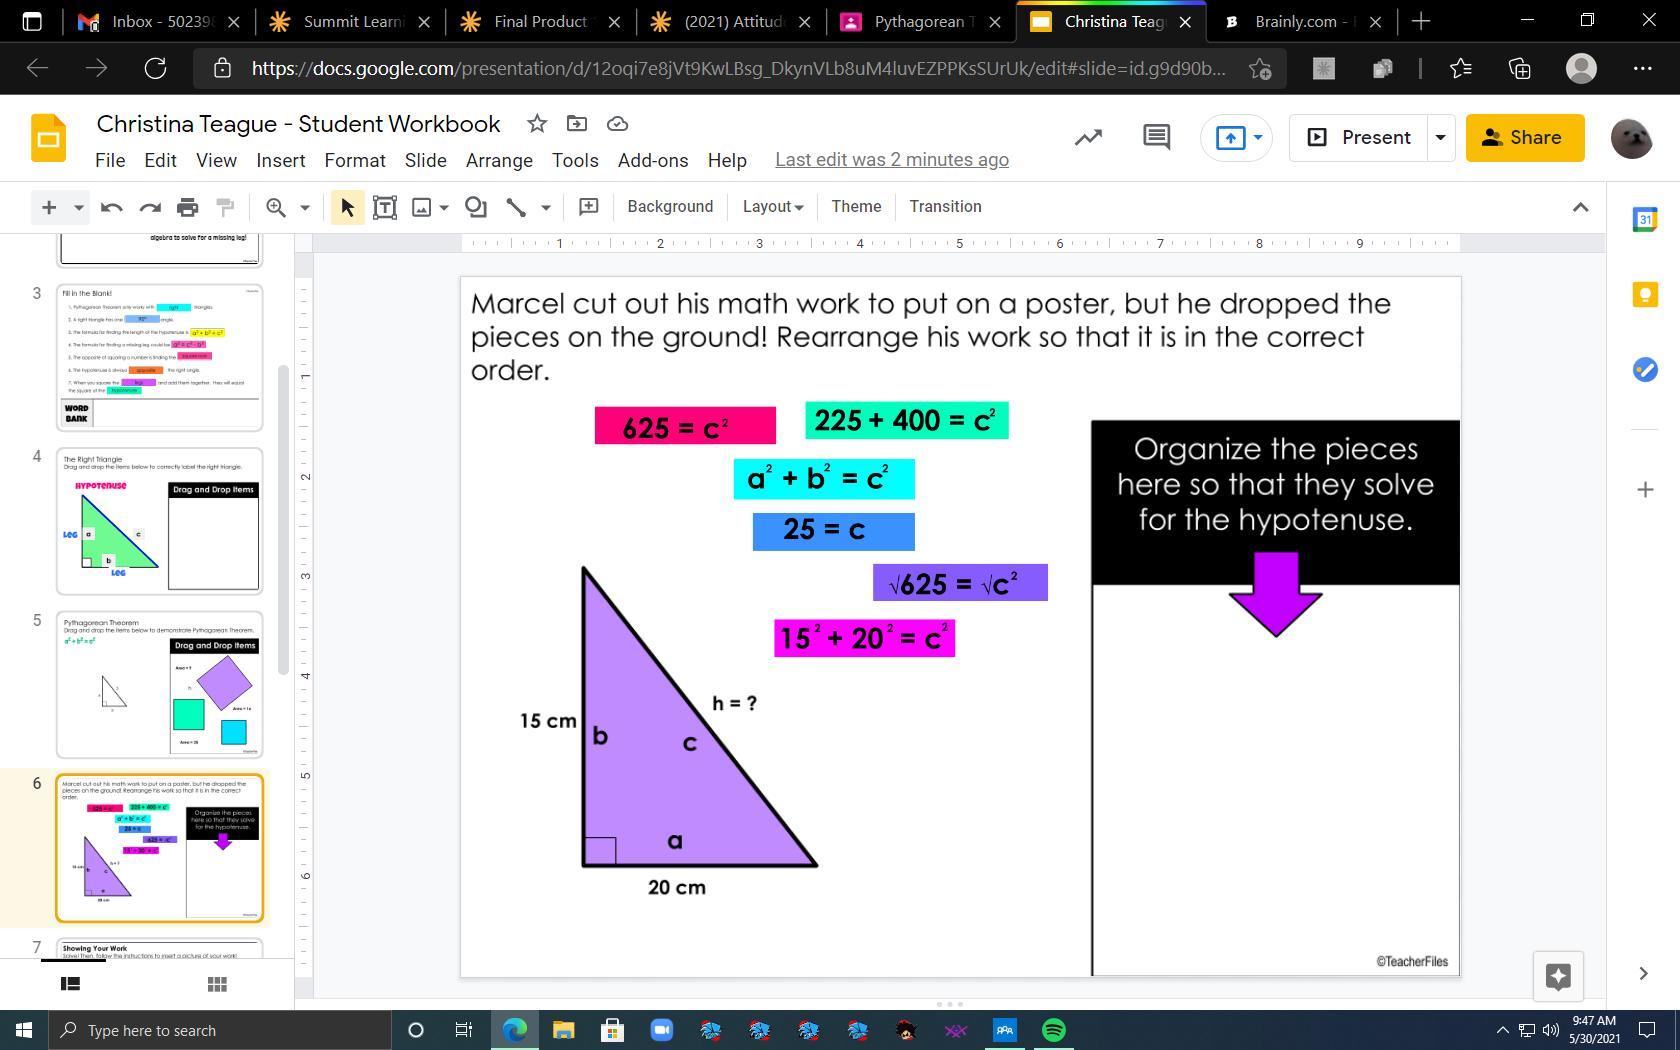
Task: Select the Text box tool
Action: click(384, 207)
